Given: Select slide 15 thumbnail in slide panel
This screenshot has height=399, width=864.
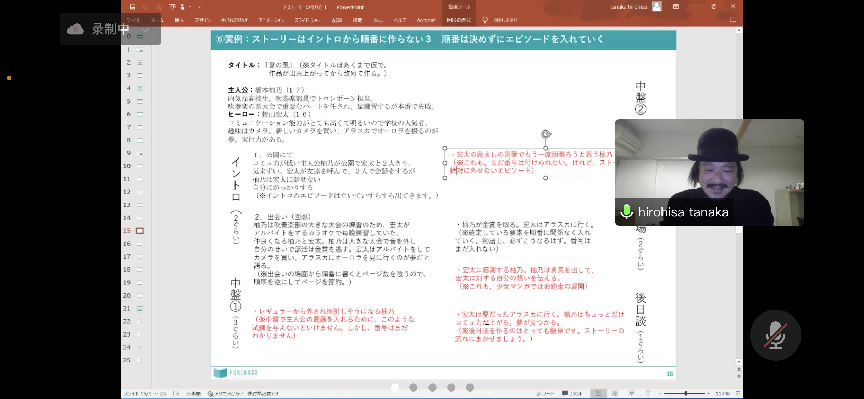Looking at the screenshot, I should pos(139,230).
